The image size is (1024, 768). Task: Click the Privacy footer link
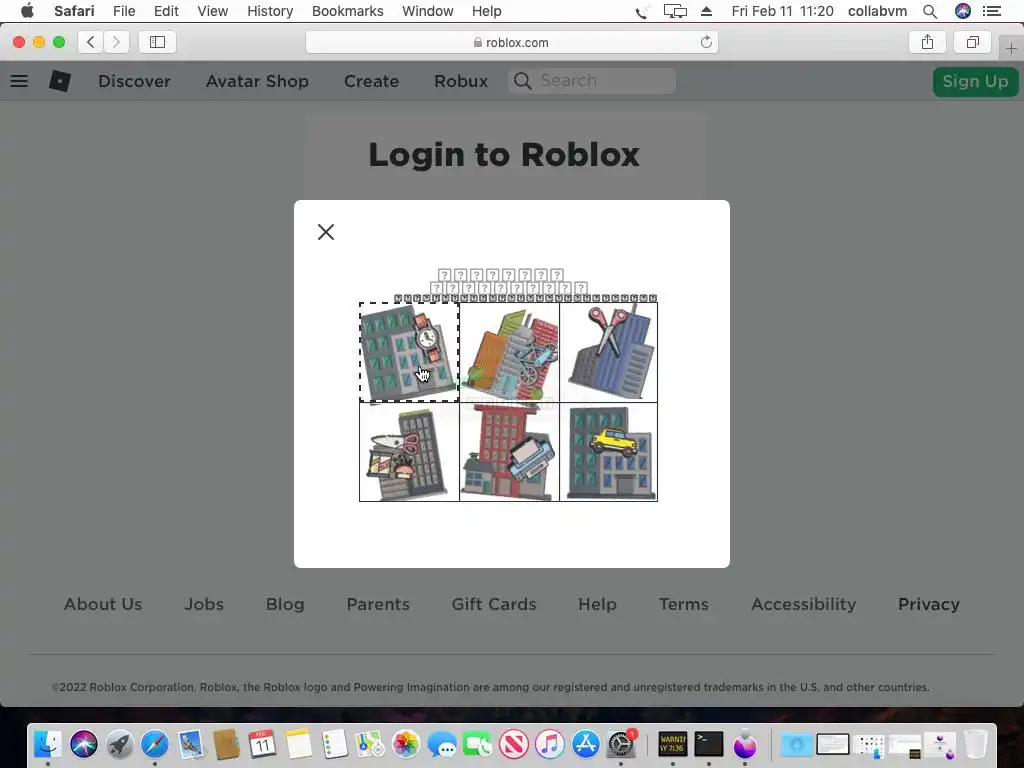(x=929, y=604)
